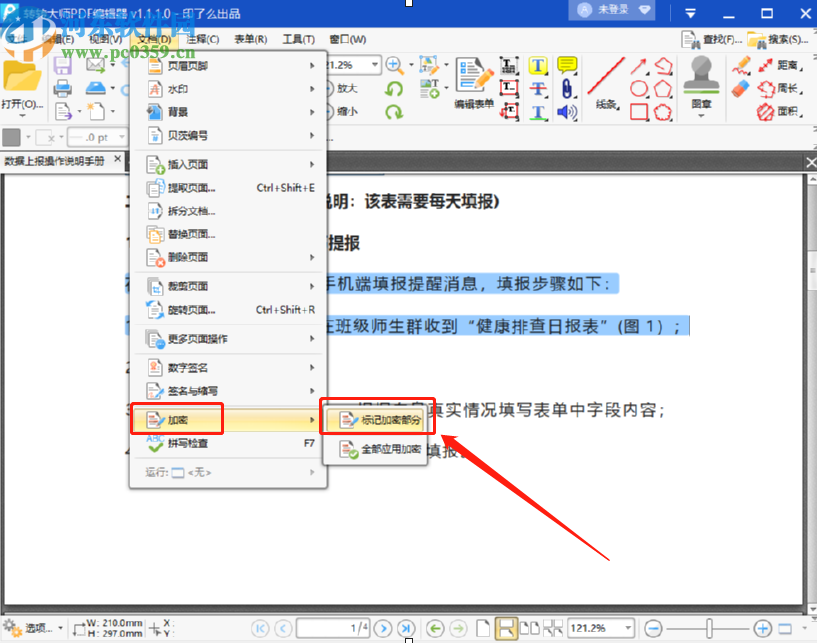The height and width of the screenshot is (643, 817).
Task: Select the sound comment tool
Action: point(567,110)
